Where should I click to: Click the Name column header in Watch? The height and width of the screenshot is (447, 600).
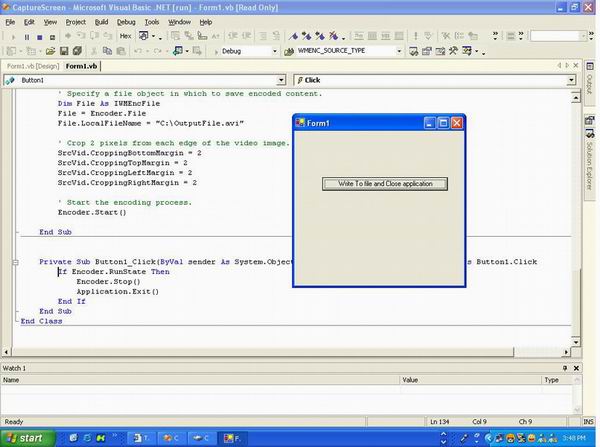point(200,380)
